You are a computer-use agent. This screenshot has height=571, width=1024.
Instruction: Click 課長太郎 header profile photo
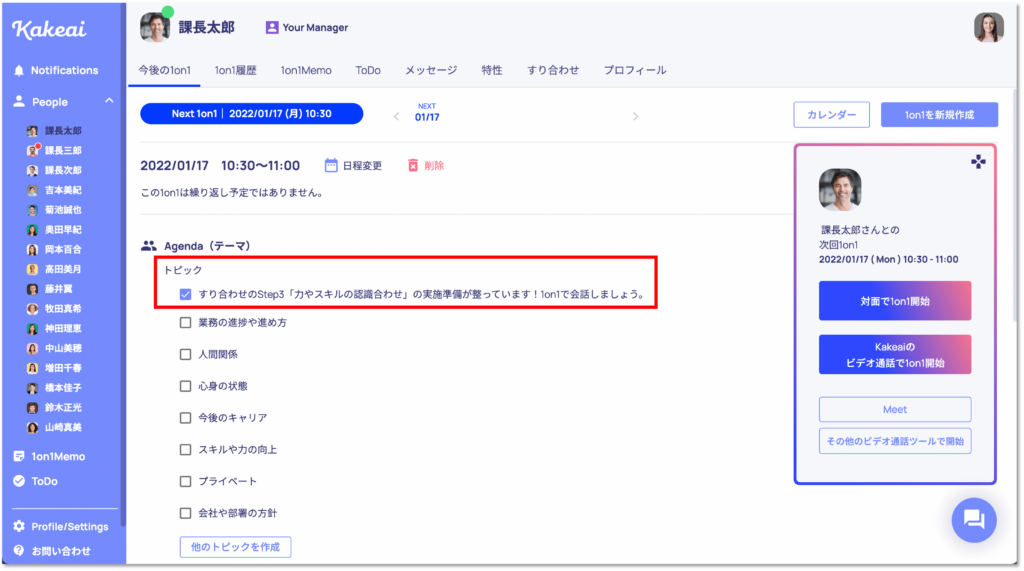click(x=155, y=27)
